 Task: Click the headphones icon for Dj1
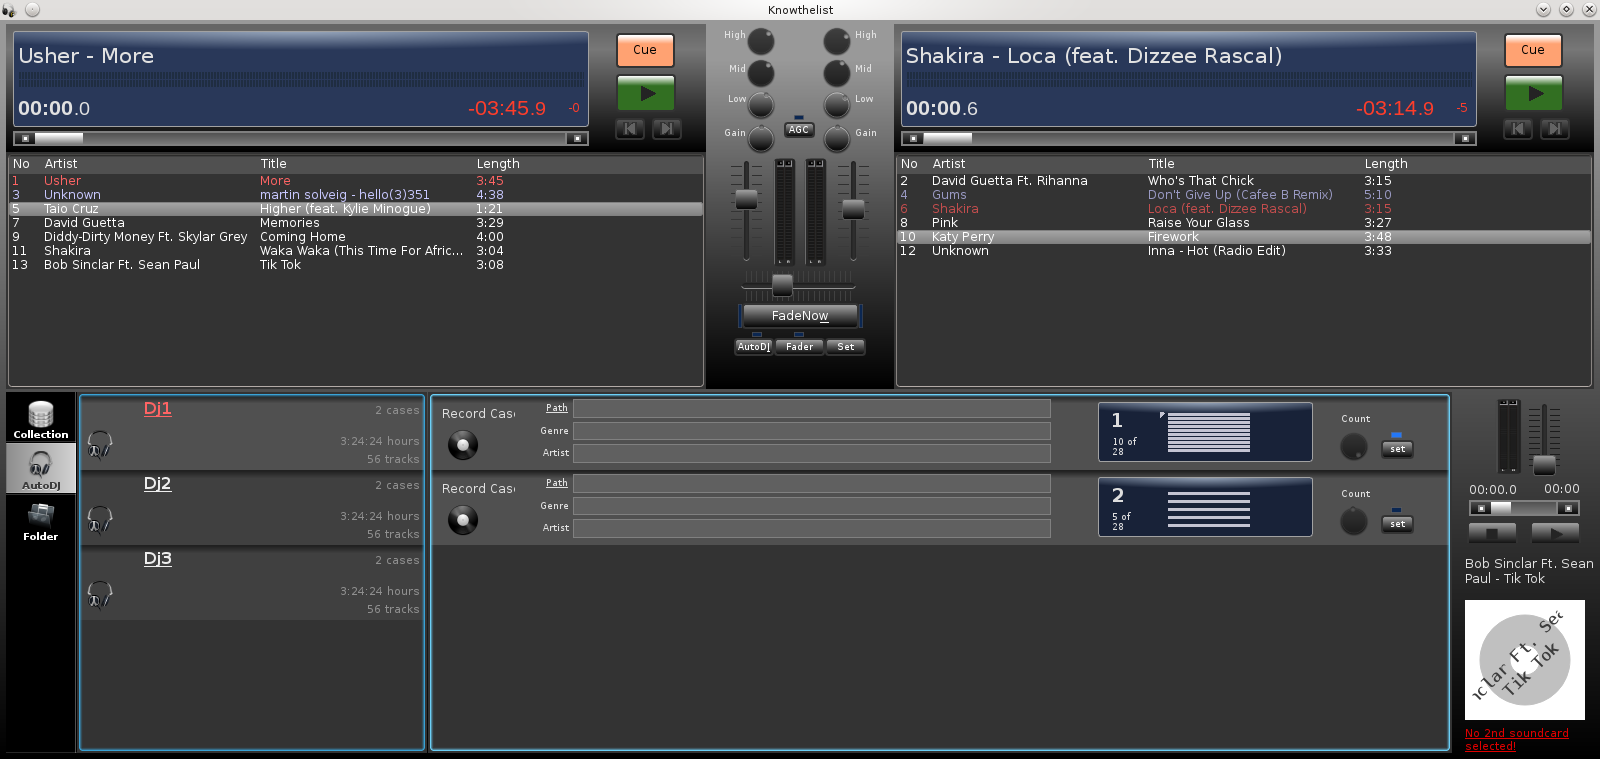99,444
